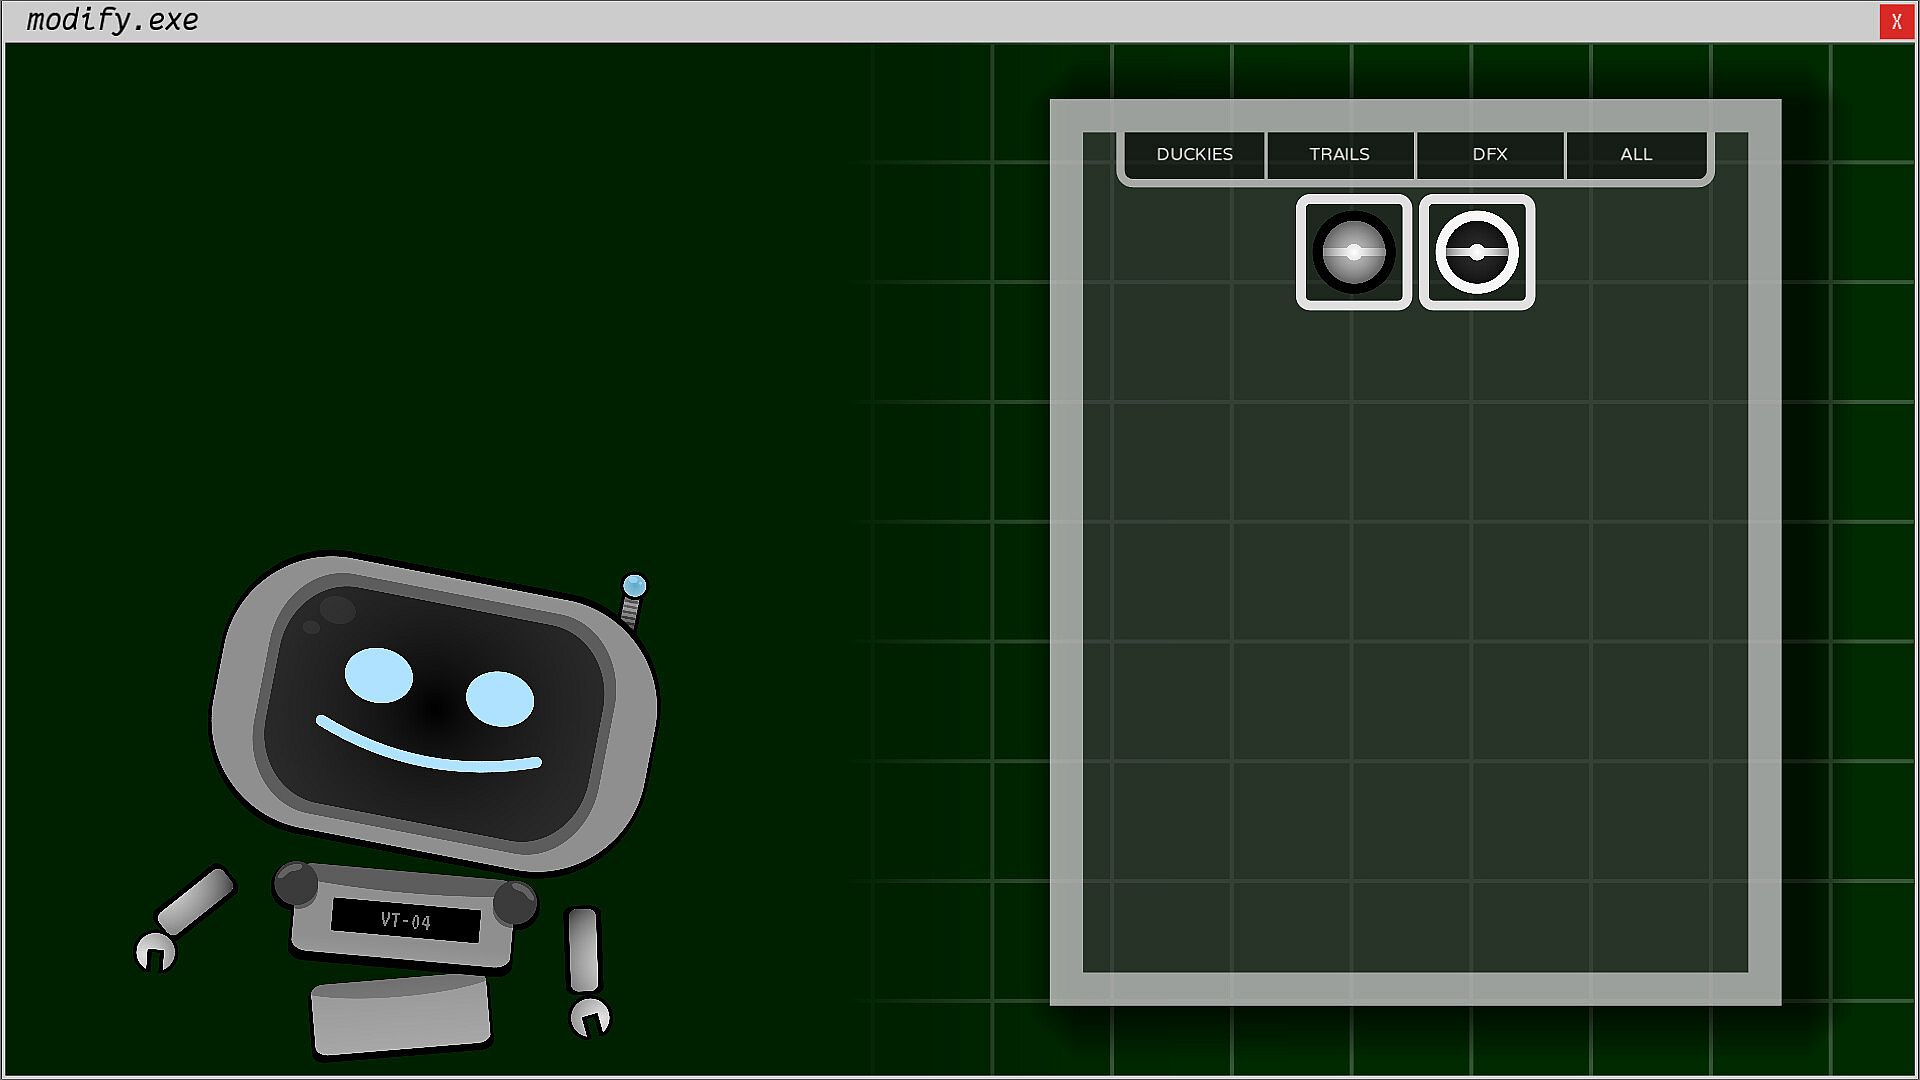The image size is (1920, 1080).
Task: Click the robot's right wrench hand
Action: tap(590, 1017)
